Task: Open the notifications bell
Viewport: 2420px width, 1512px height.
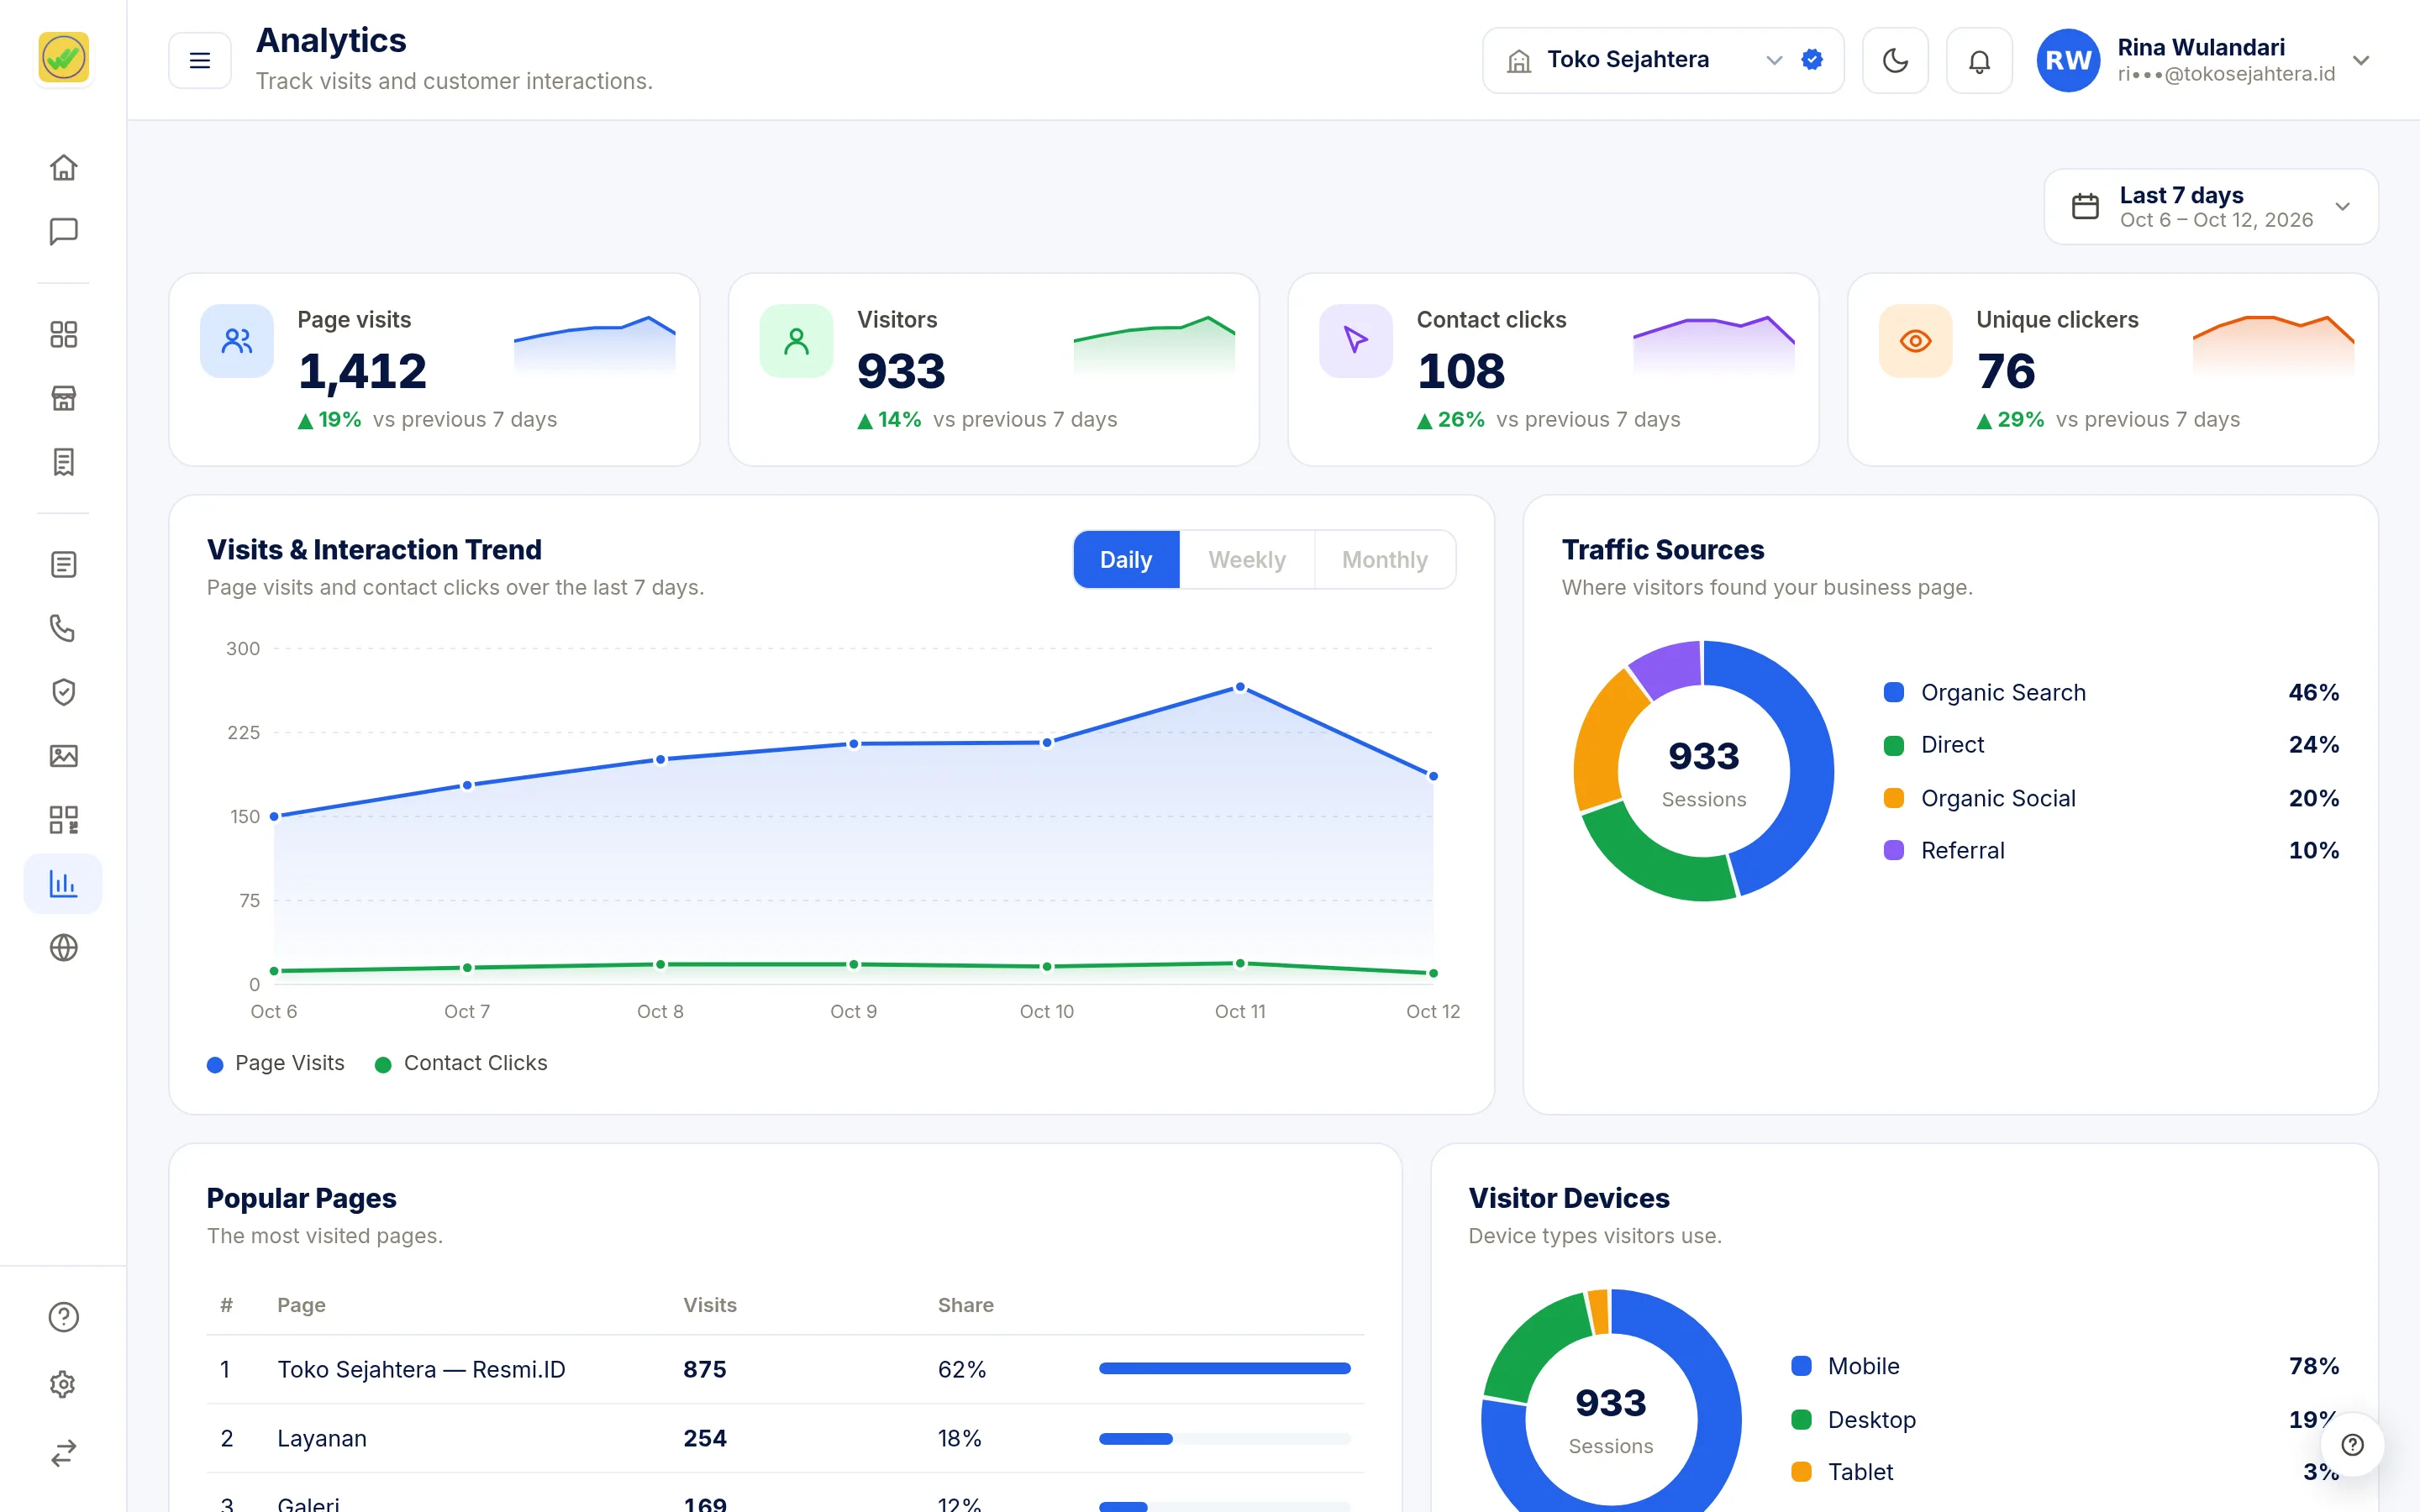Action: click(x=1979, y=60)
